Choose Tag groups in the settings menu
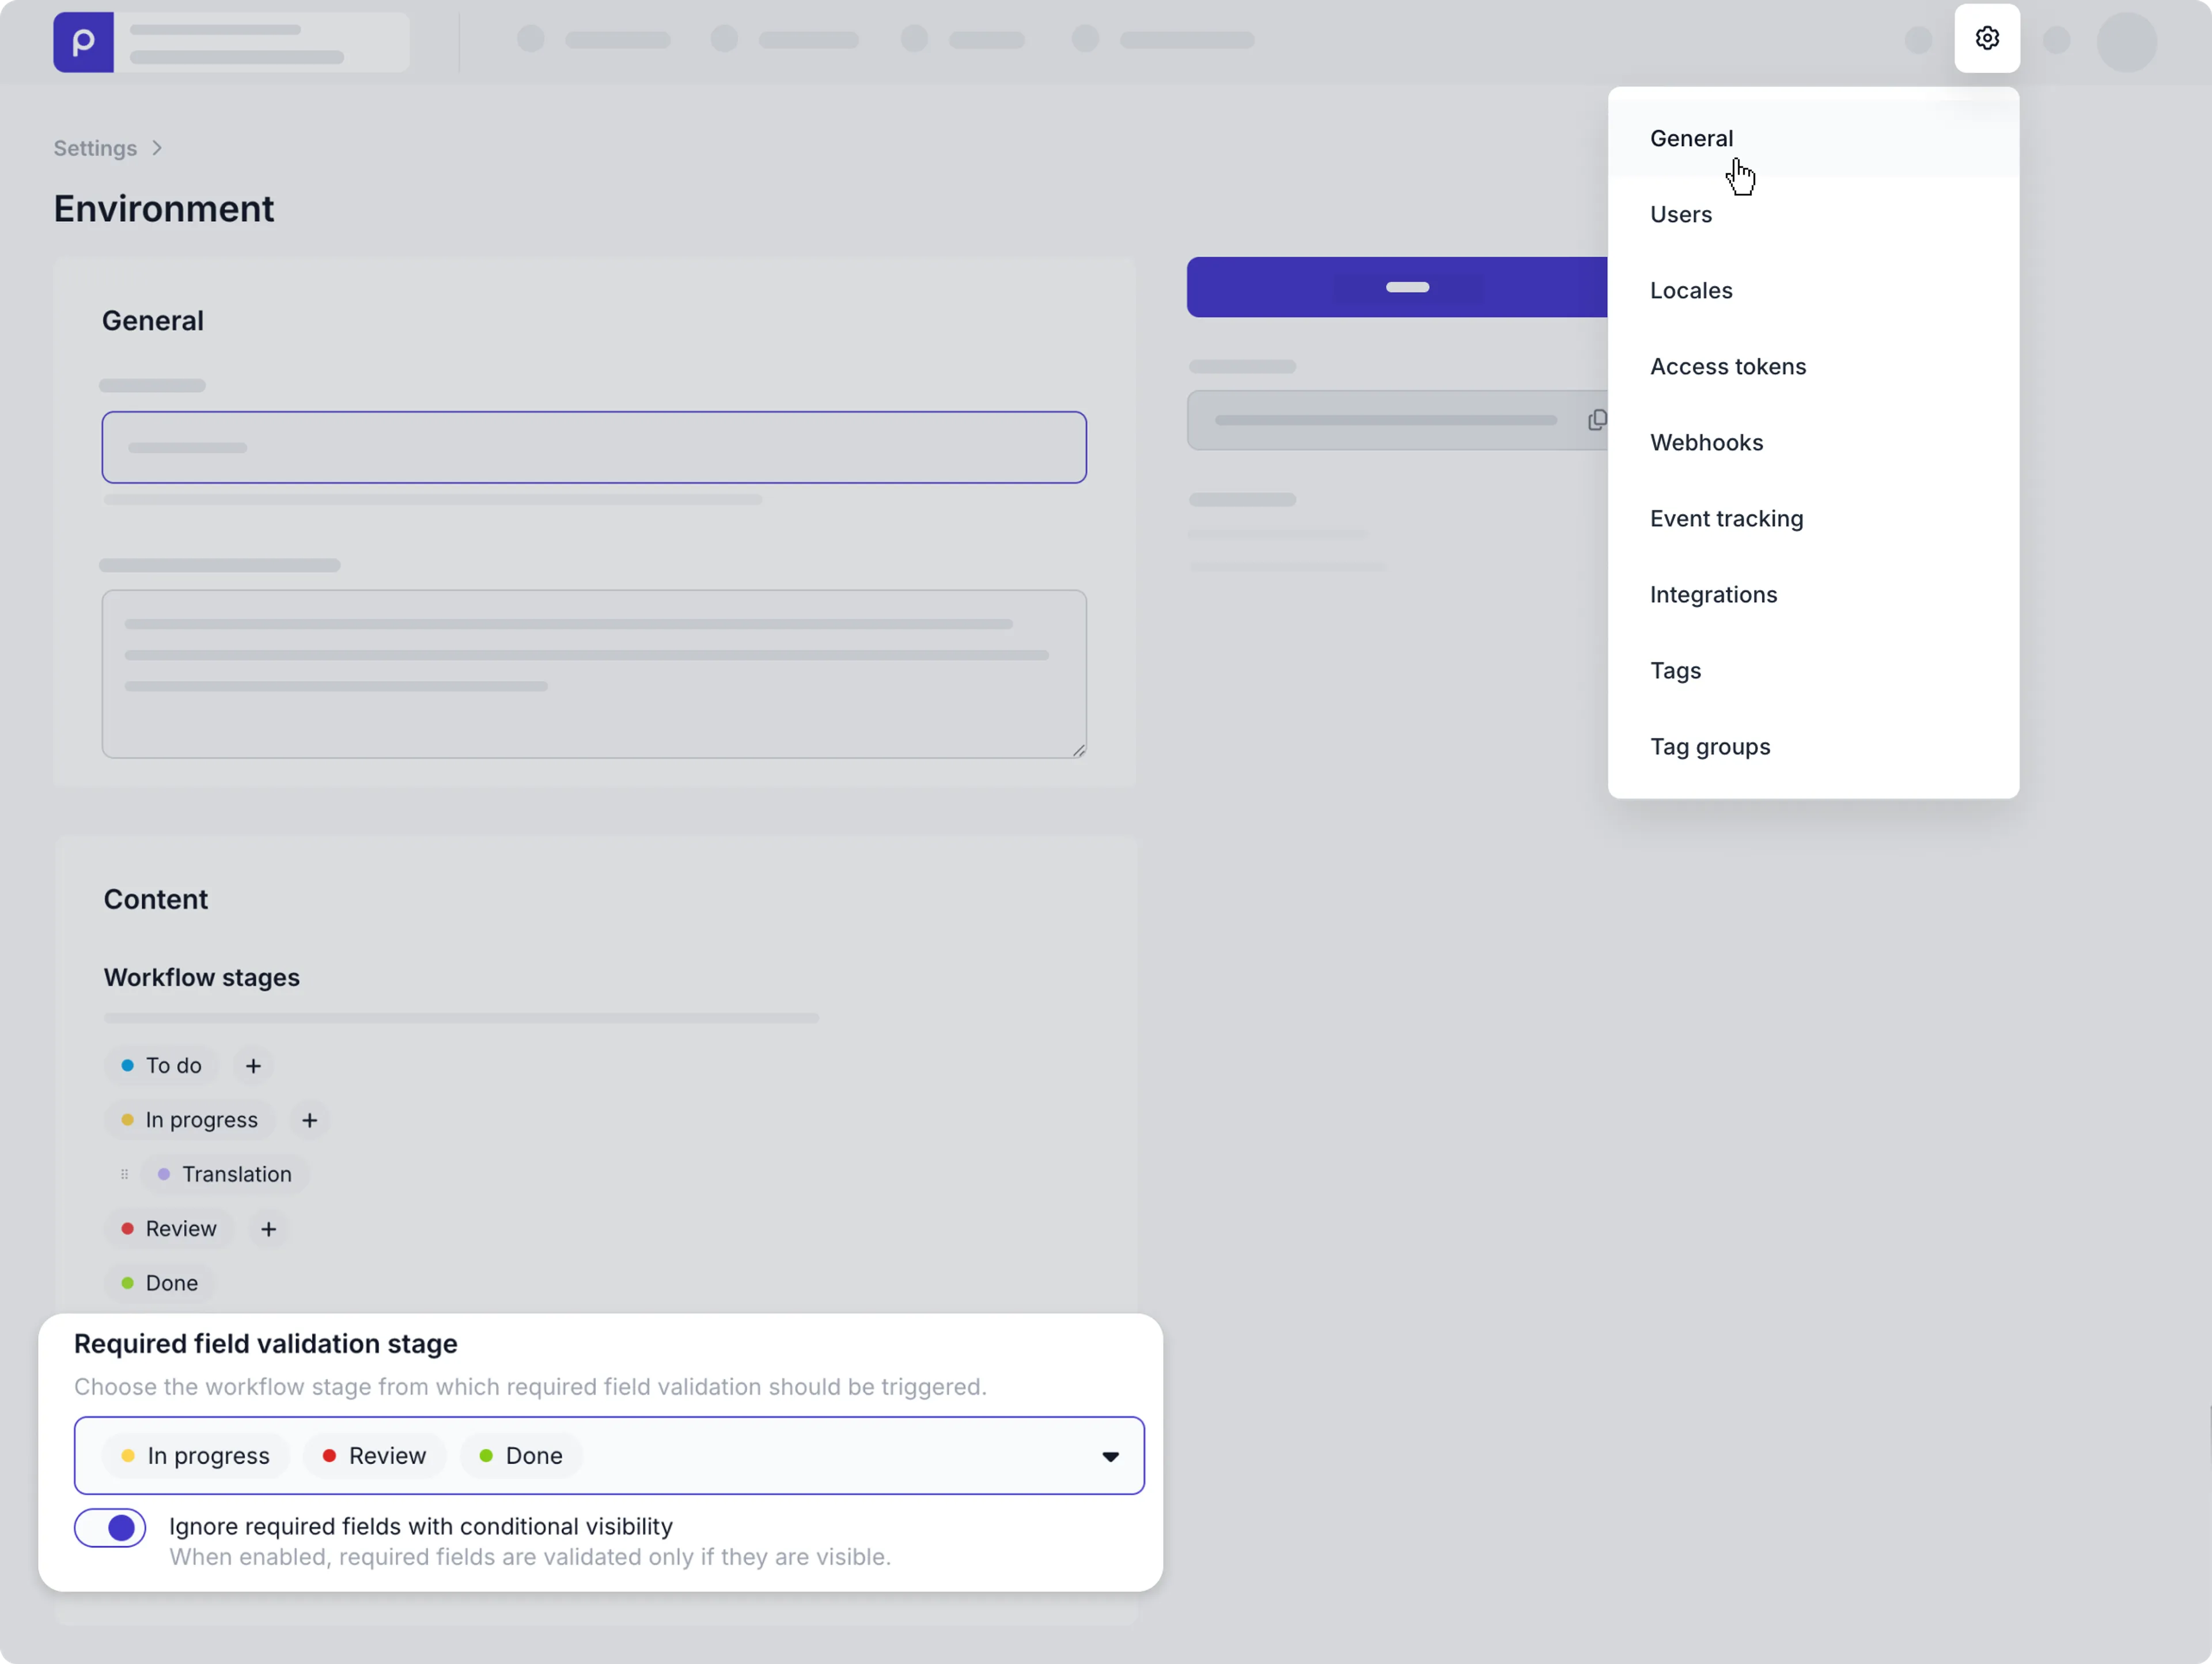Viewport: 2212px width, 1664px height. click(1709, 746)
